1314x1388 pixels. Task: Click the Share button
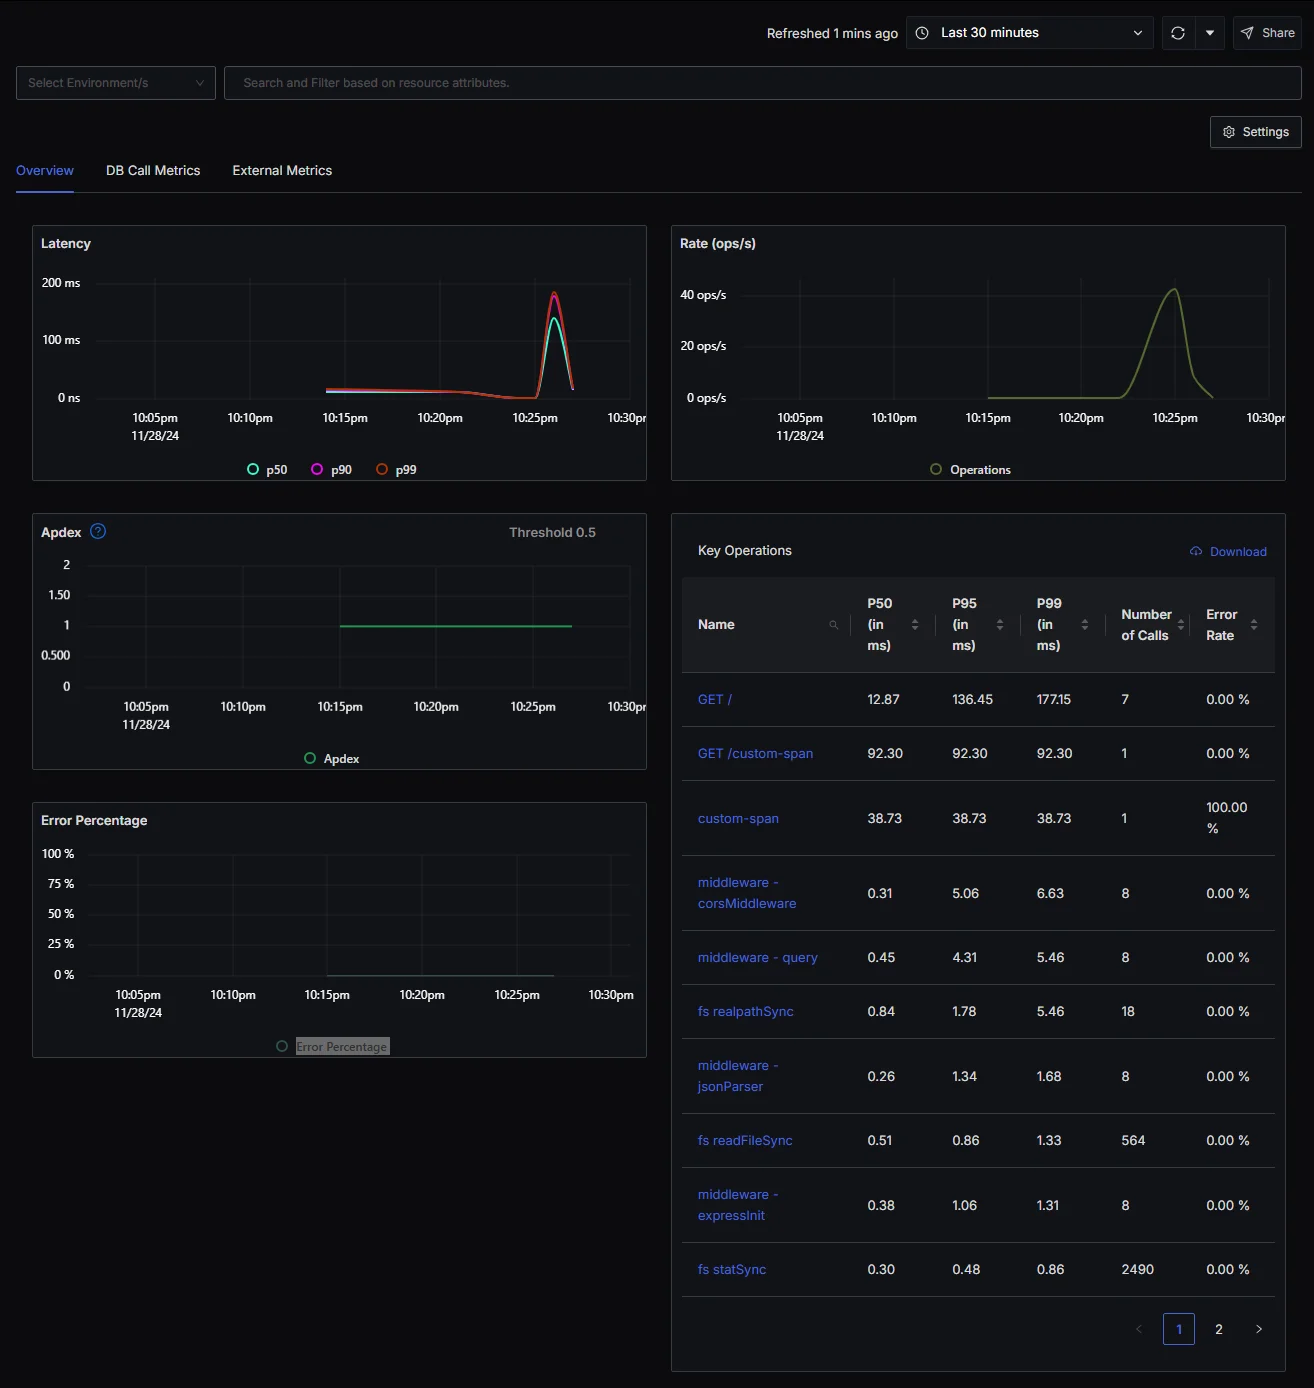1267,33
